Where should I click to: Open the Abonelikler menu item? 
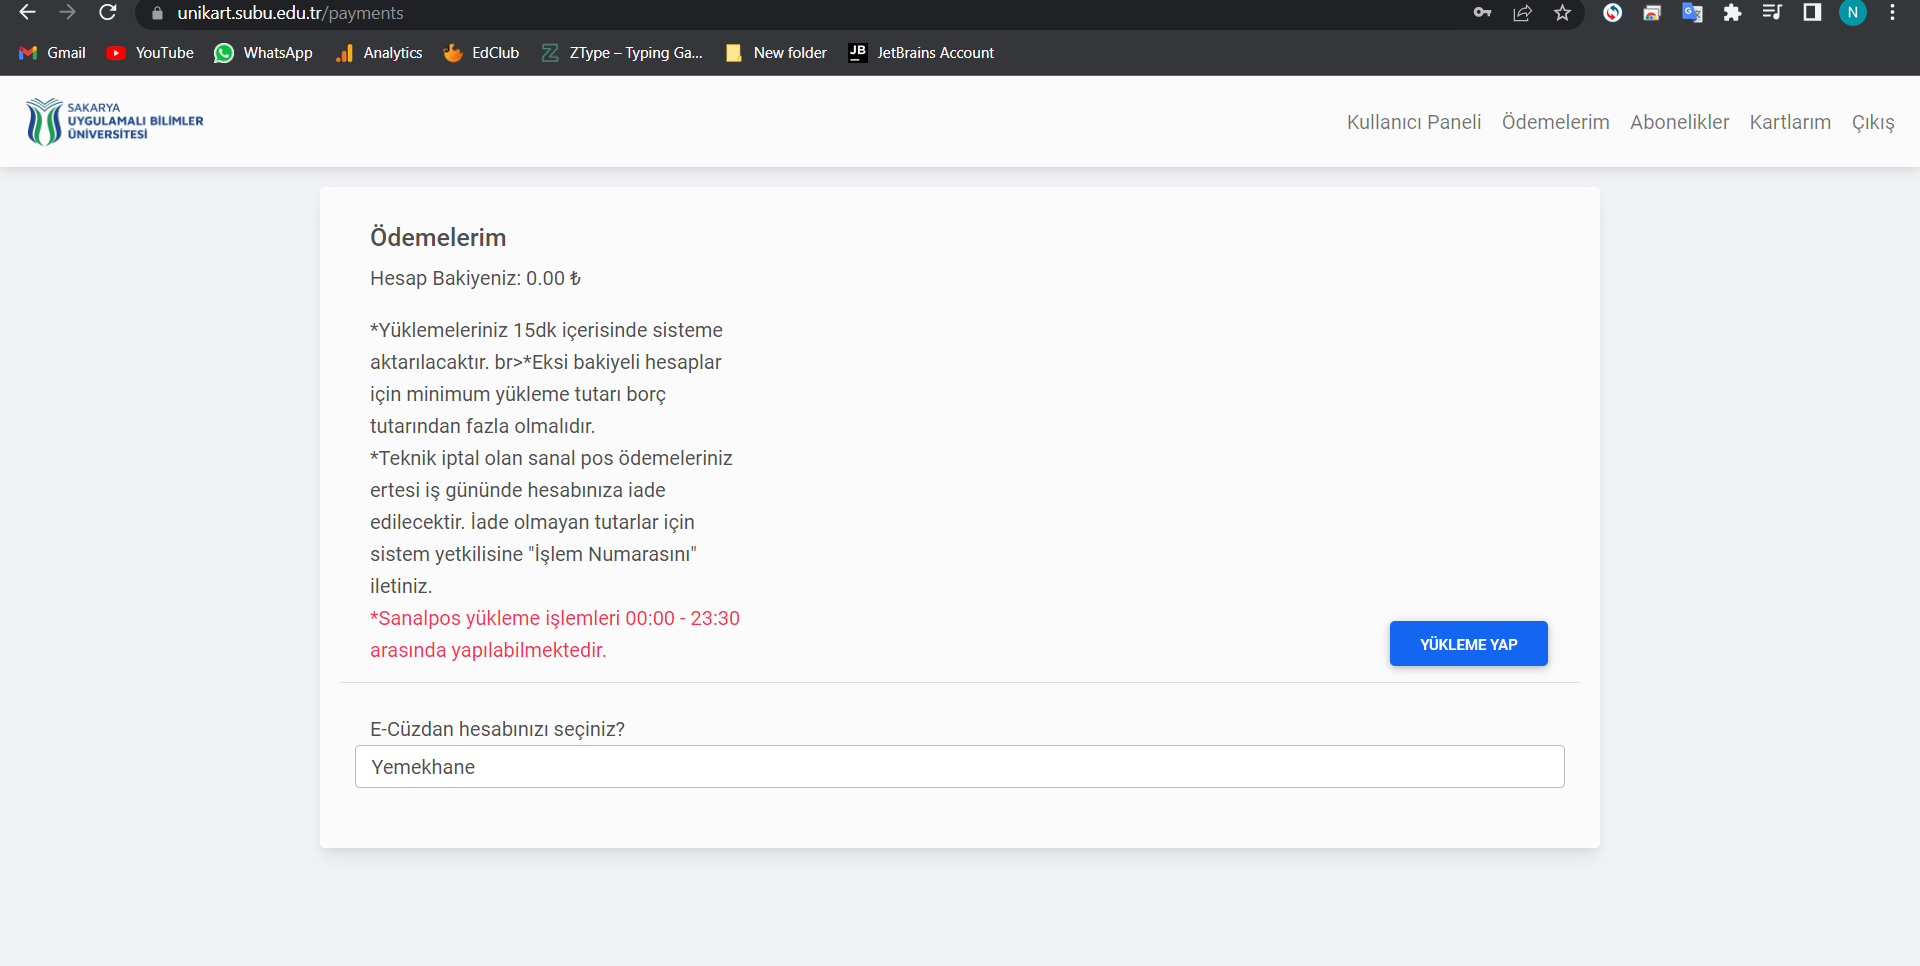point(1679,122)
